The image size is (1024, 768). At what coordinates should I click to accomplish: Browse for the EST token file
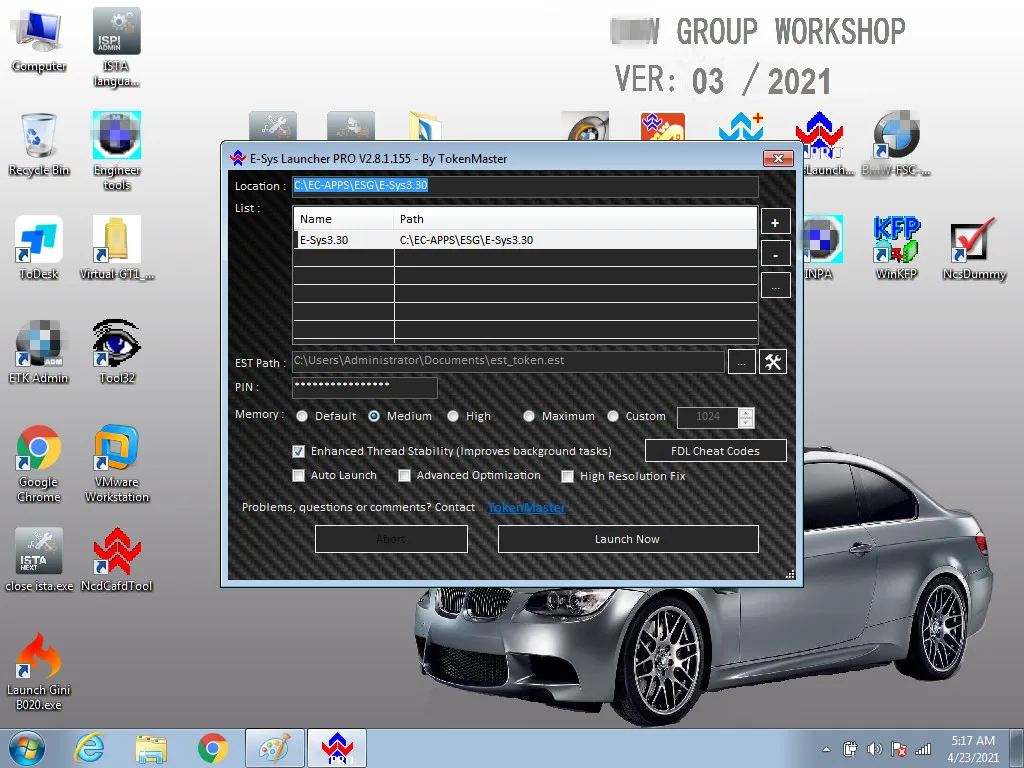pos(741,362)
